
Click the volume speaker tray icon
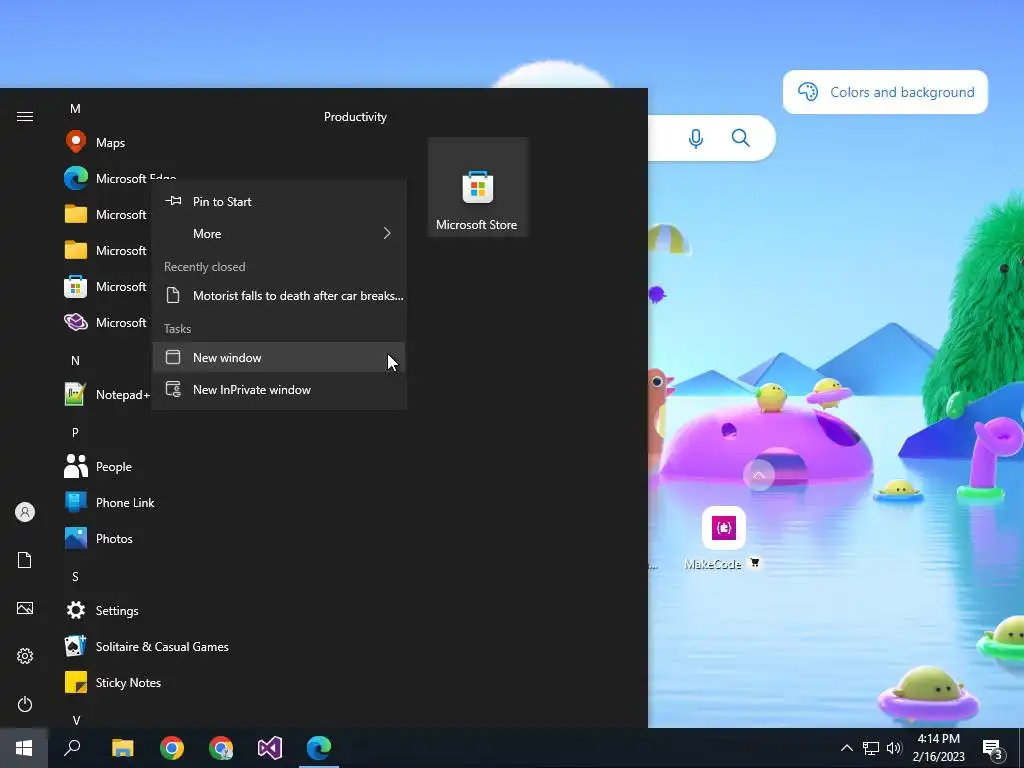click(894, 748)
